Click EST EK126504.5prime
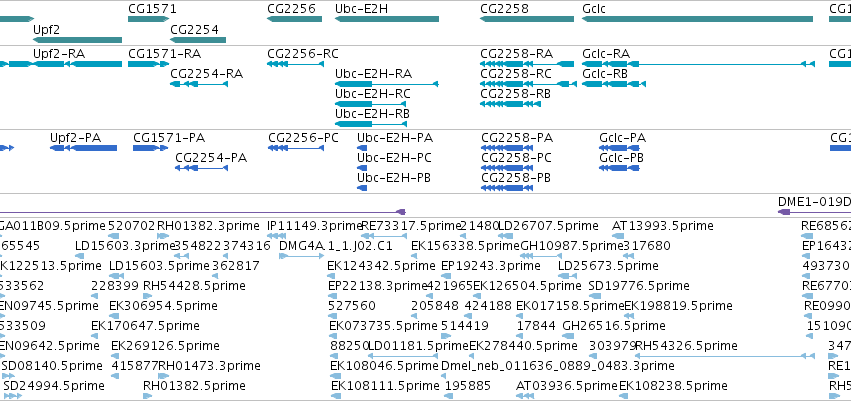Viewport: 851px width, 401px height. coord(527,286)
